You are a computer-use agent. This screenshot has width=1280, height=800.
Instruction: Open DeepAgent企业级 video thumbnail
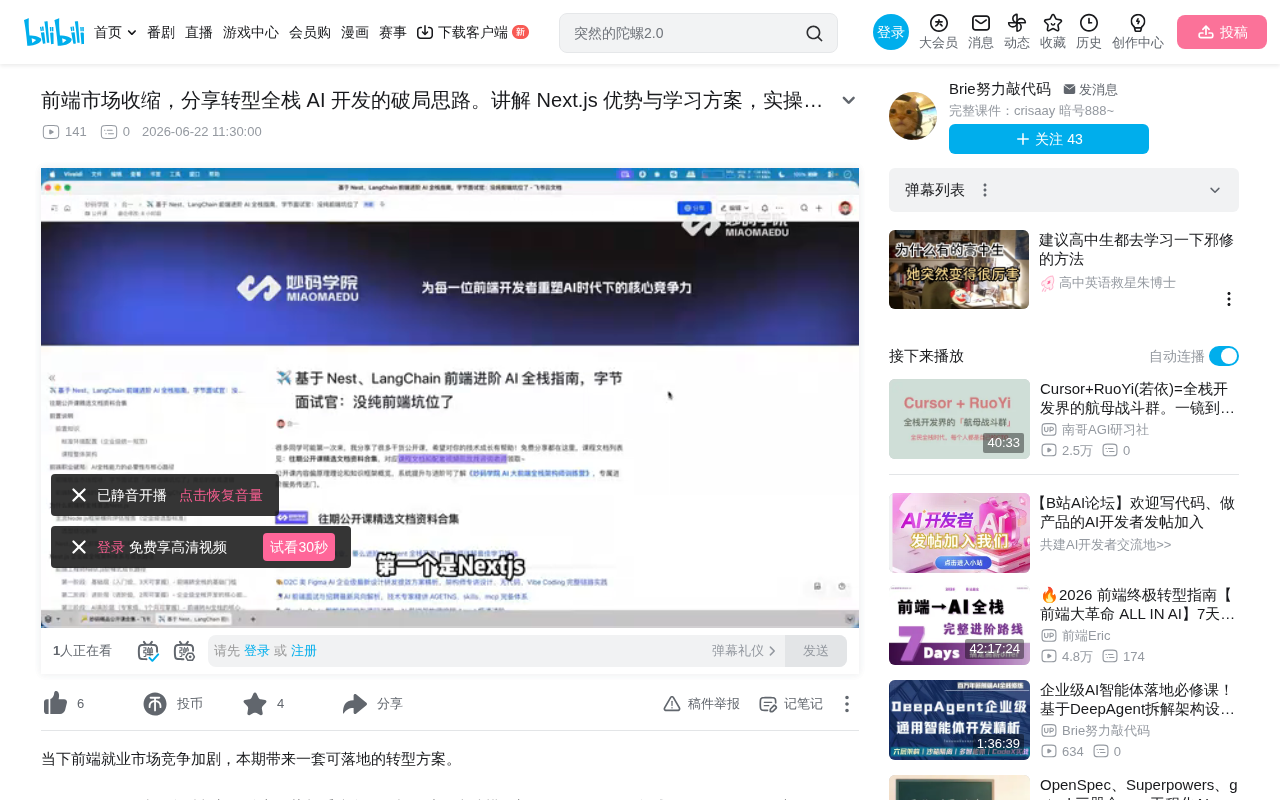[959, 720]
